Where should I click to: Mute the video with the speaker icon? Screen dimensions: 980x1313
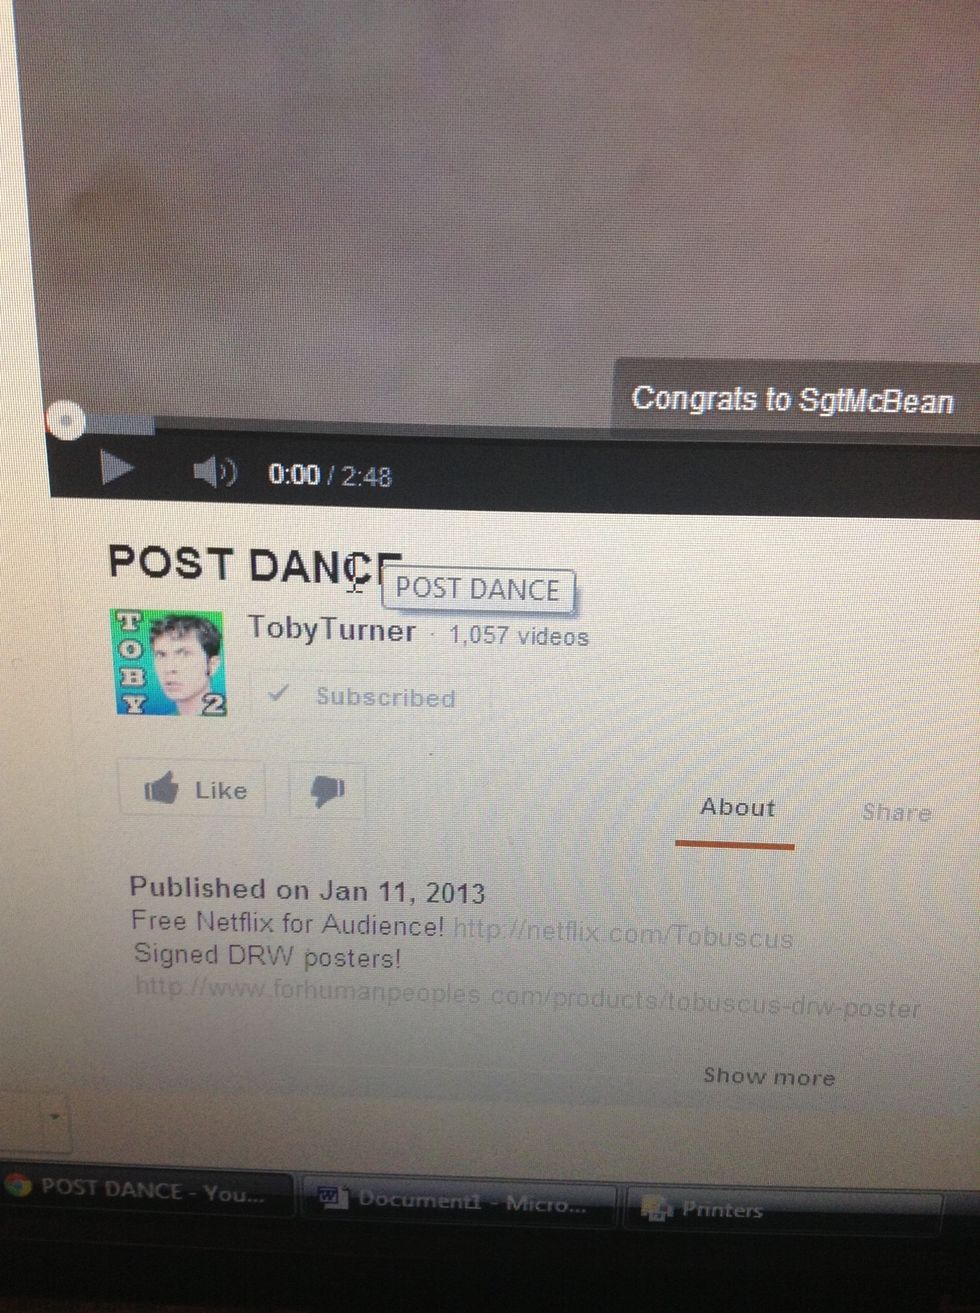pyautogui.click(x=214, y=471)
